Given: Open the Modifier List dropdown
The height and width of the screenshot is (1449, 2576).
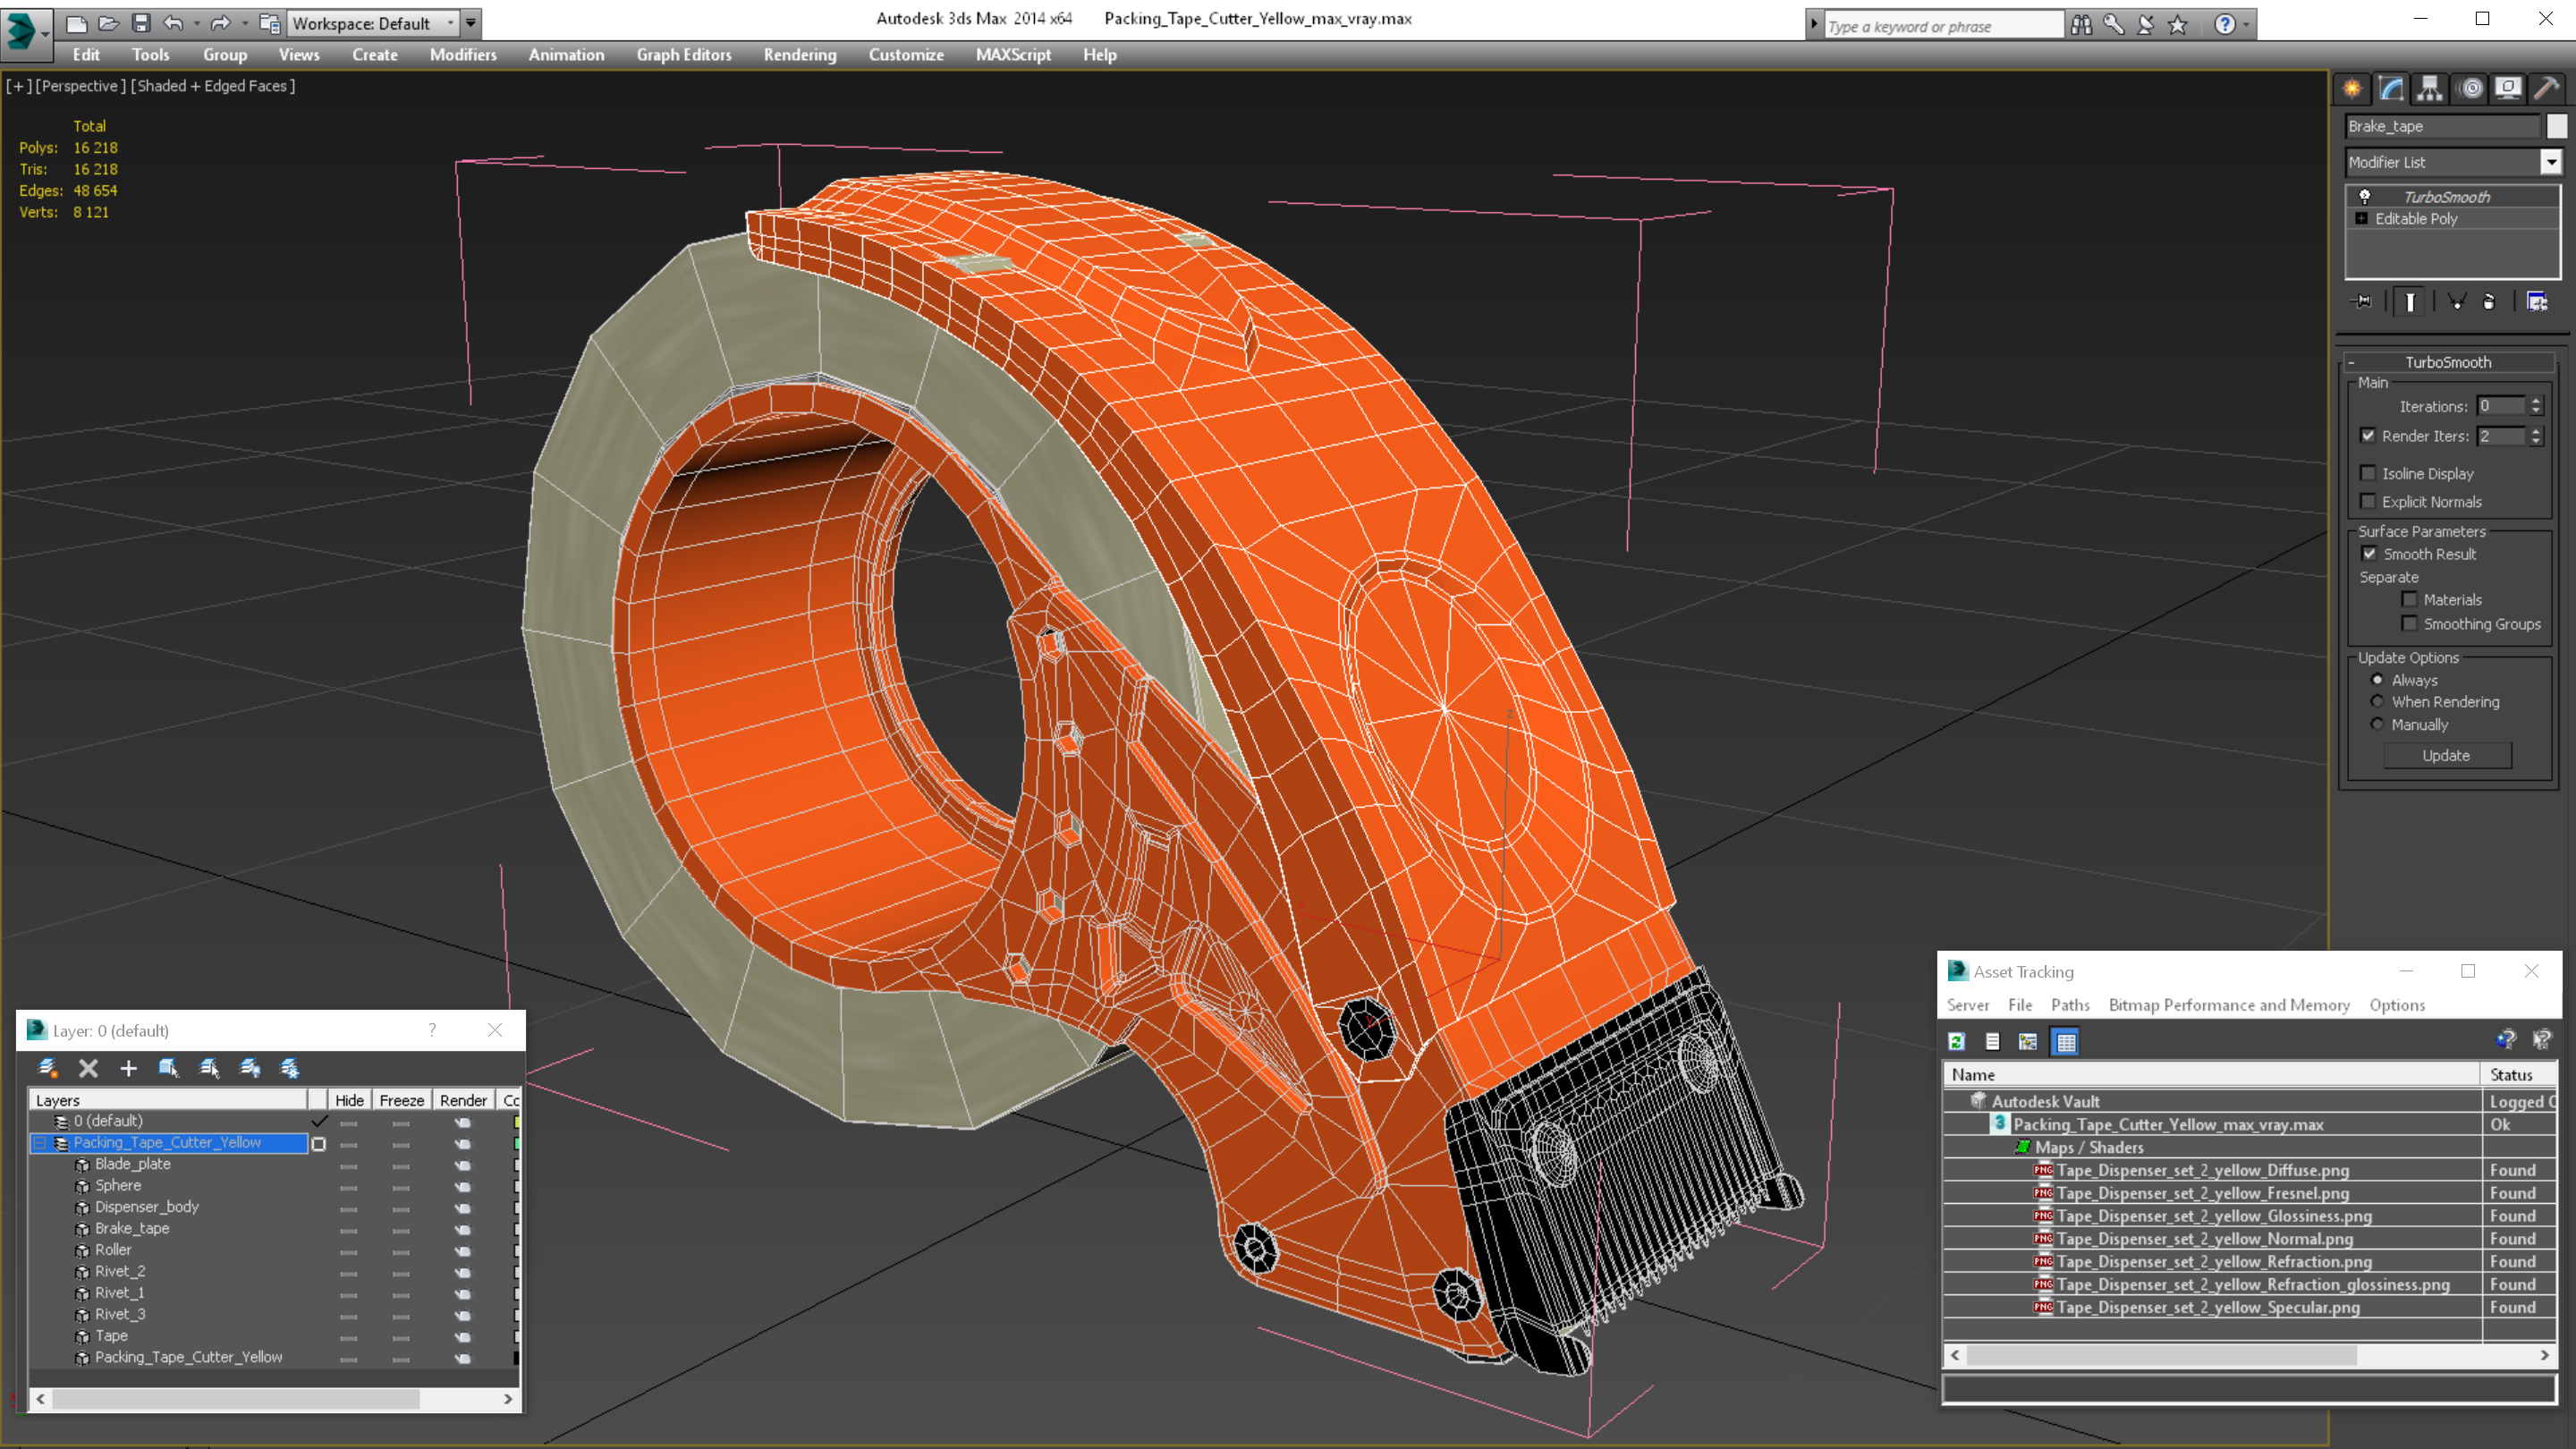Looking at the screenshot, I should 2551,162.
